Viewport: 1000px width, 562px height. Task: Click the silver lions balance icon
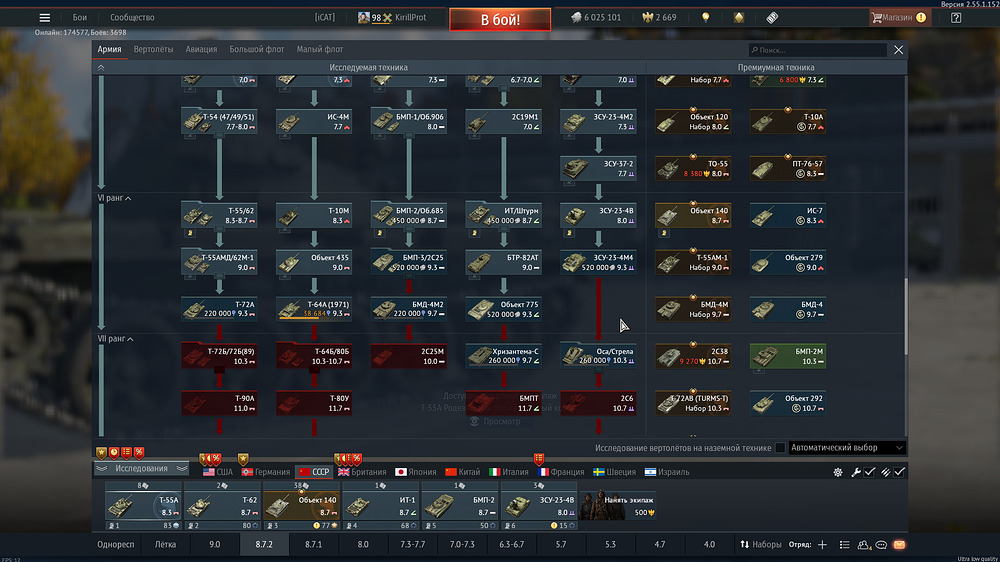(576, 18)
